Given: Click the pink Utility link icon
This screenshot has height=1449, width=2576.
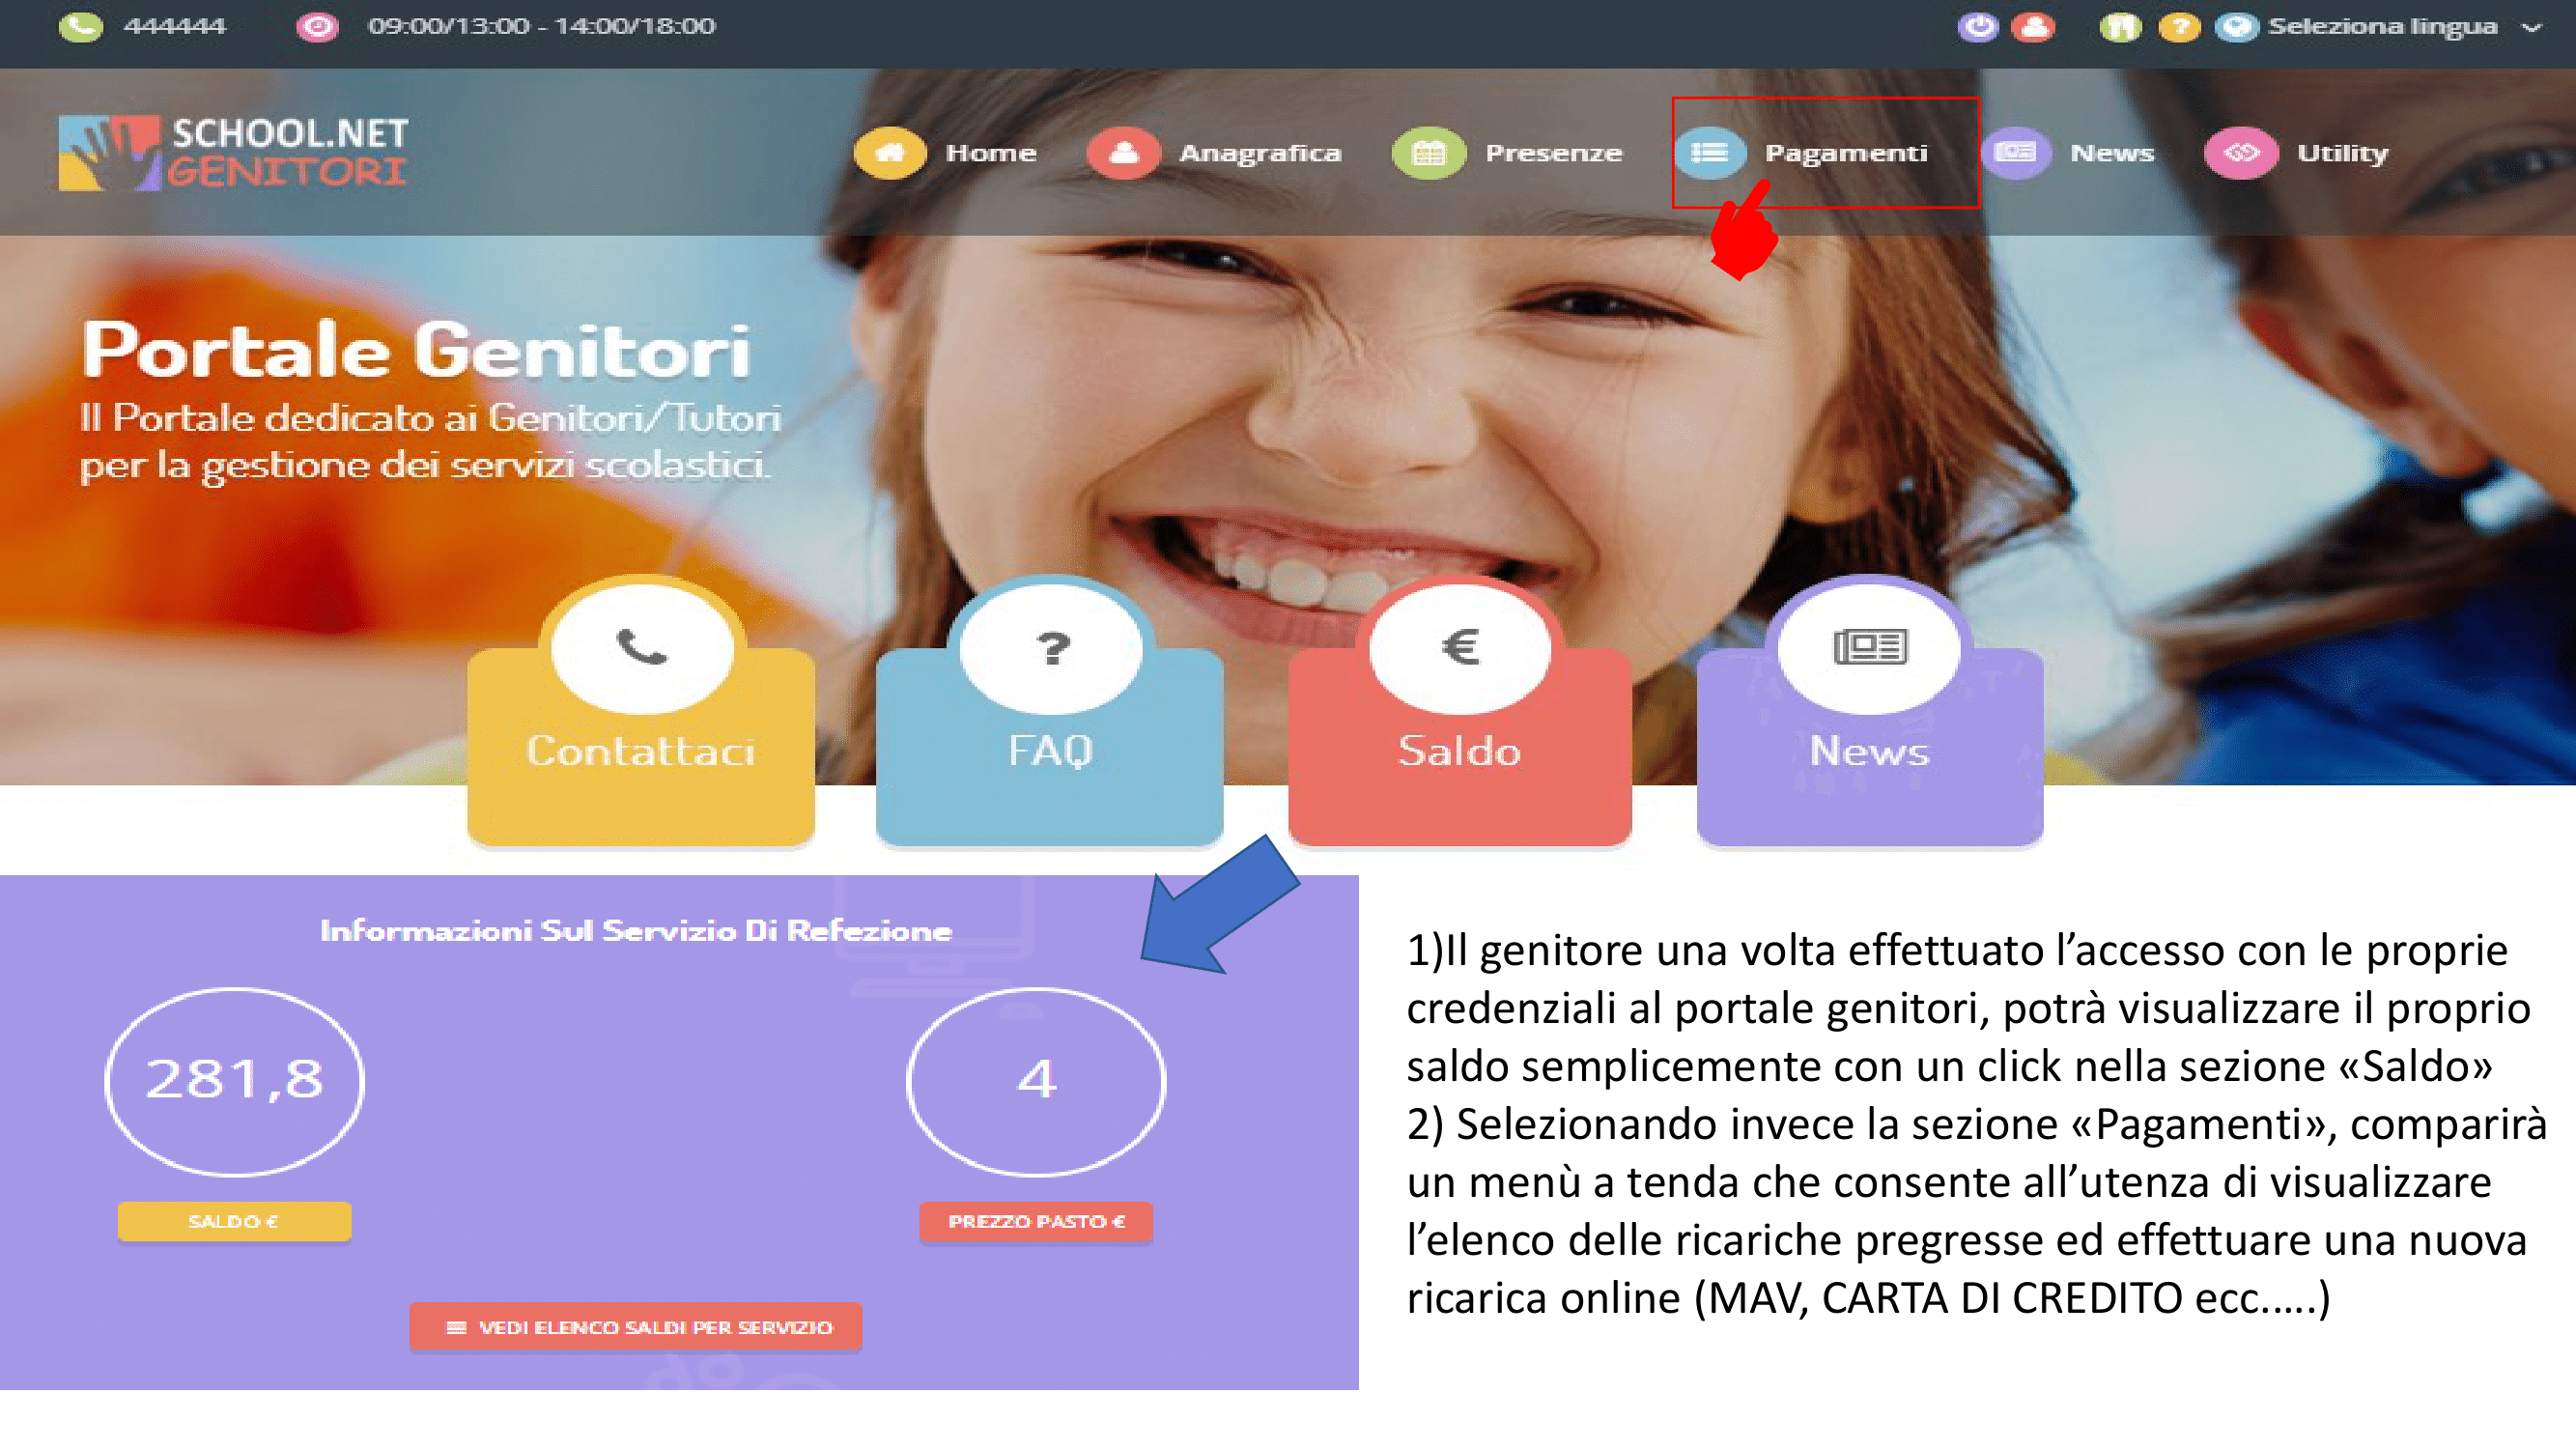Looking at the screenshot, I should coord(2241,153).
